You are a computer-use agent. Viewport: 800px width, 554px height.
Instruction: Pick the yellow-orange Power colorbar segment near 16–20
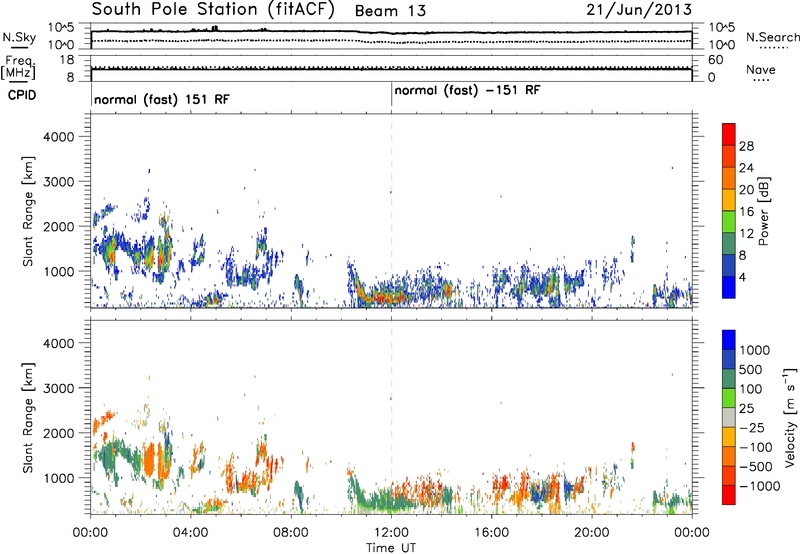[x=729, y=200]
